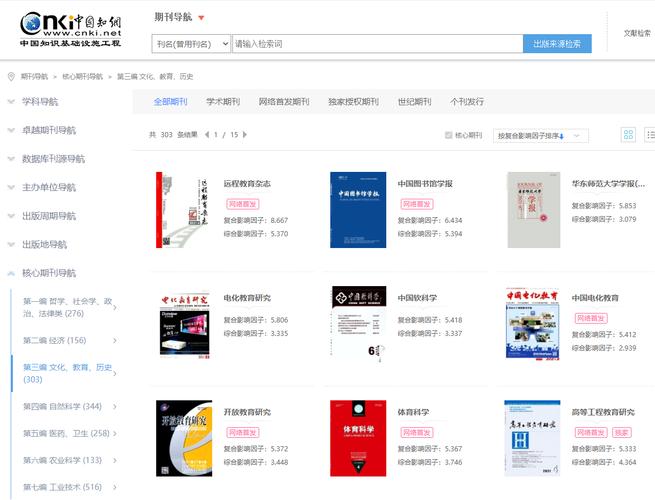Expand the 卓越期刊导航 sidebar section
Screen dimensions: 655x500
pyautogui.click(x=49, y=130)
